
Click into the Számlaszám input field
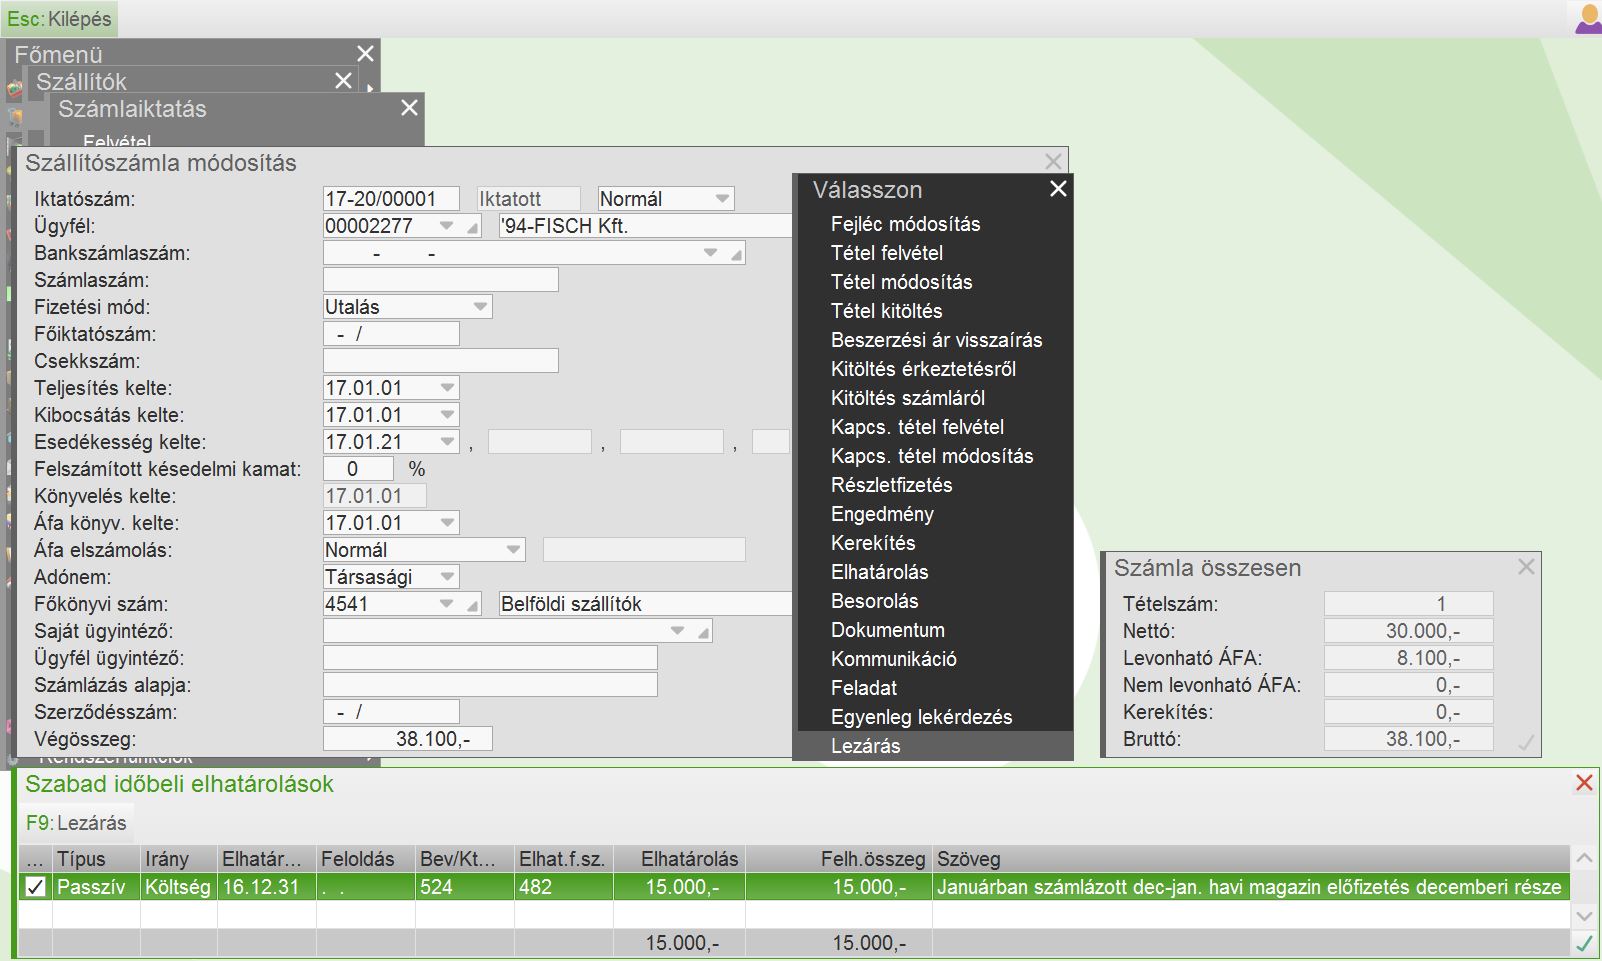440,281
